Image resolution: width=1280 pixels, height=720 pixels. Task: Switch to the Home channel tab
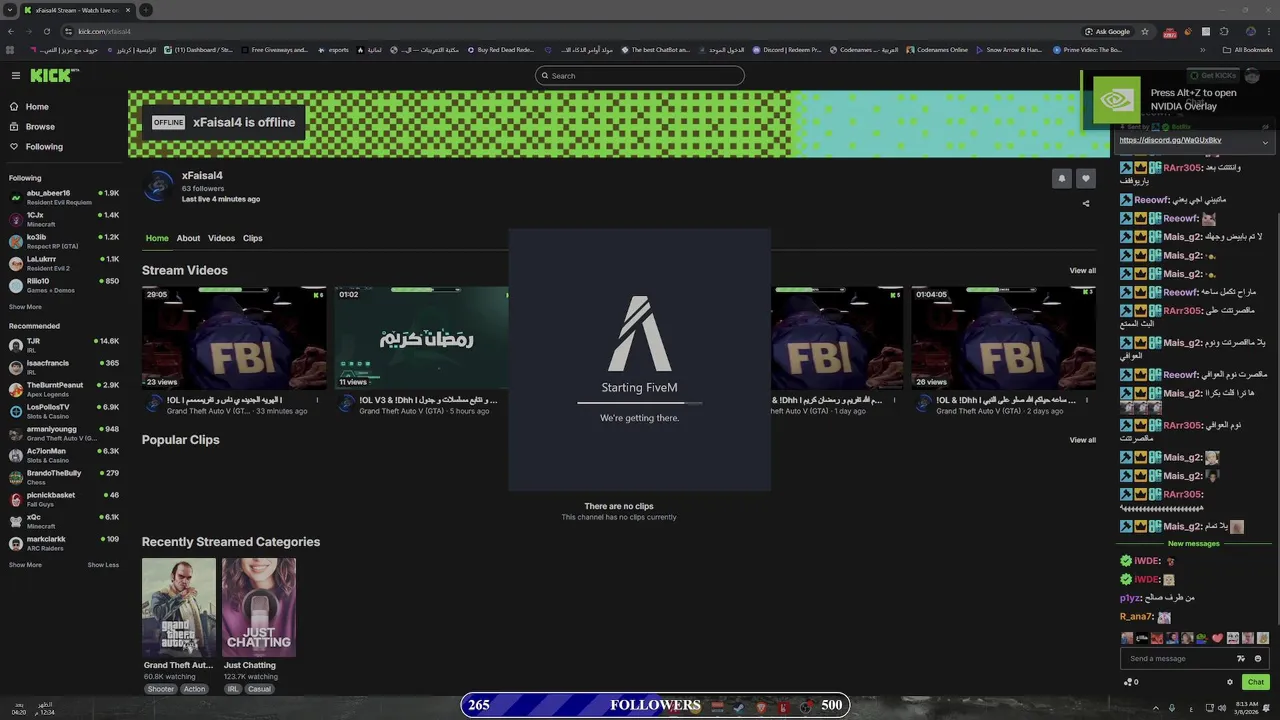click(157, 238)
